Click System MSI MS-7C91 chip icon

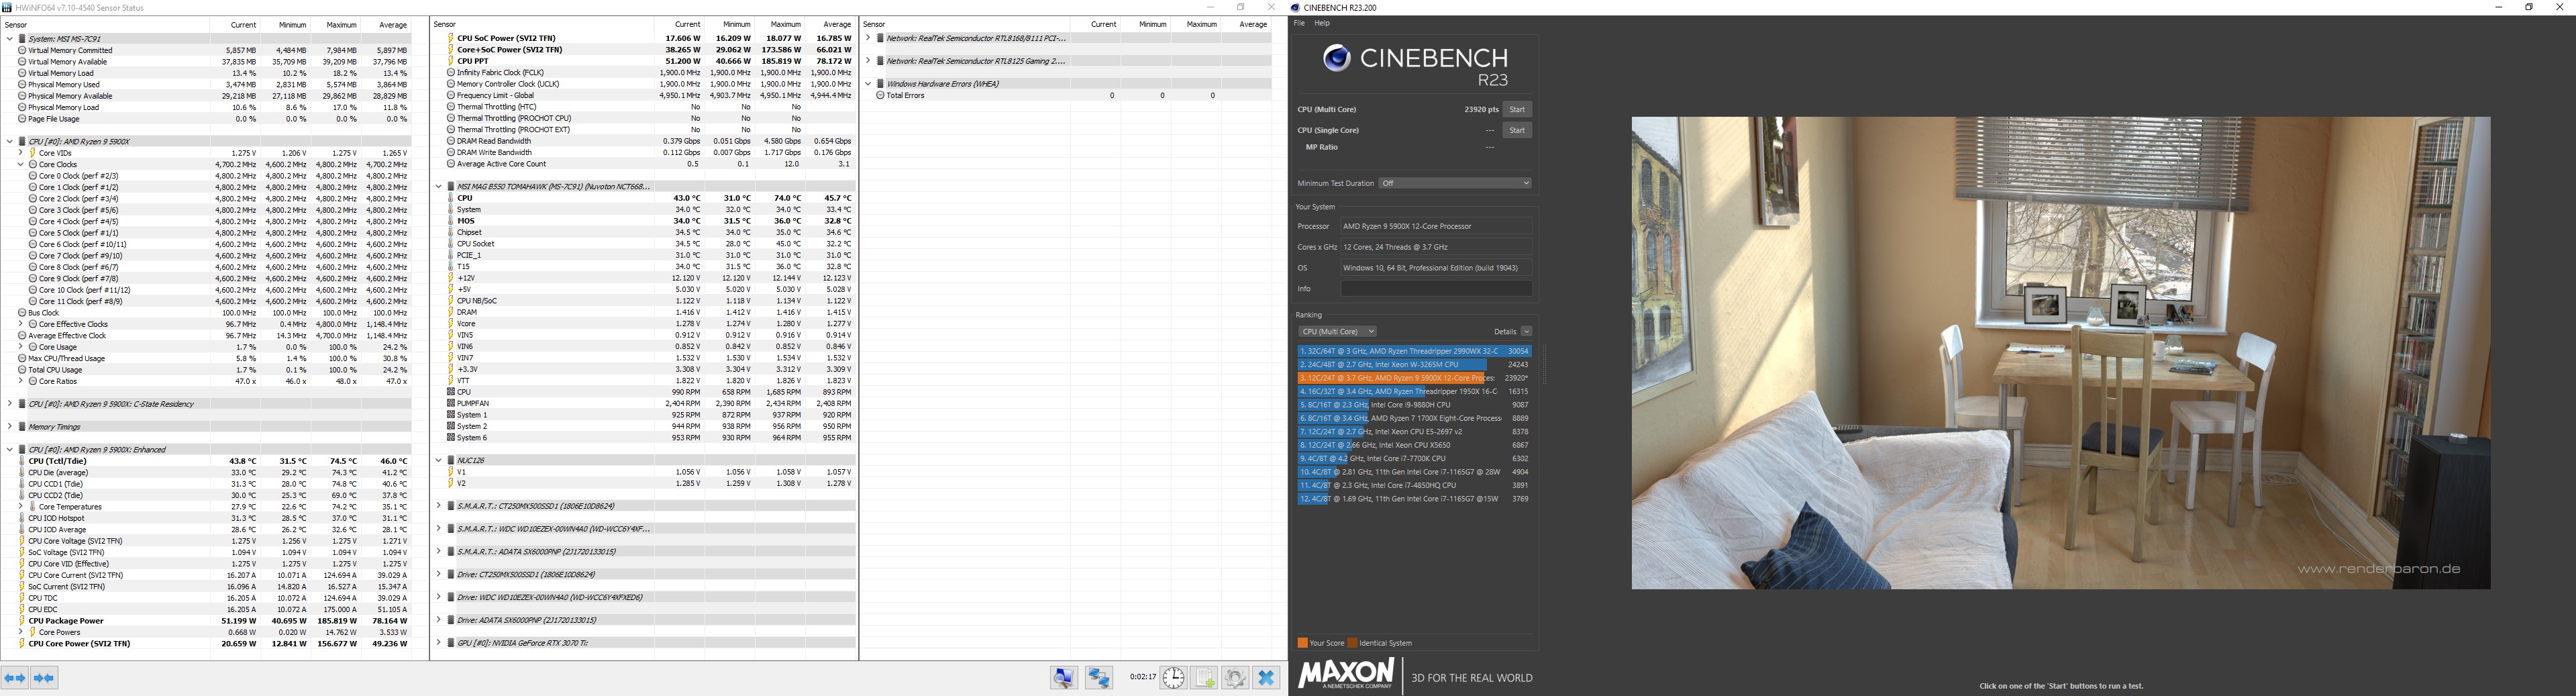tap(22, 39)
